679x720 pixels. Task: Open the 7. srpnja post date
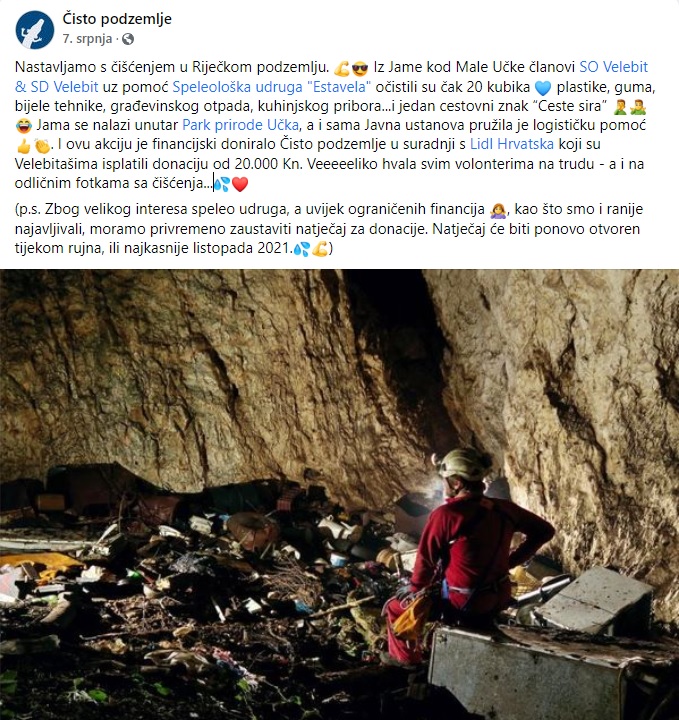click(87, 39)
